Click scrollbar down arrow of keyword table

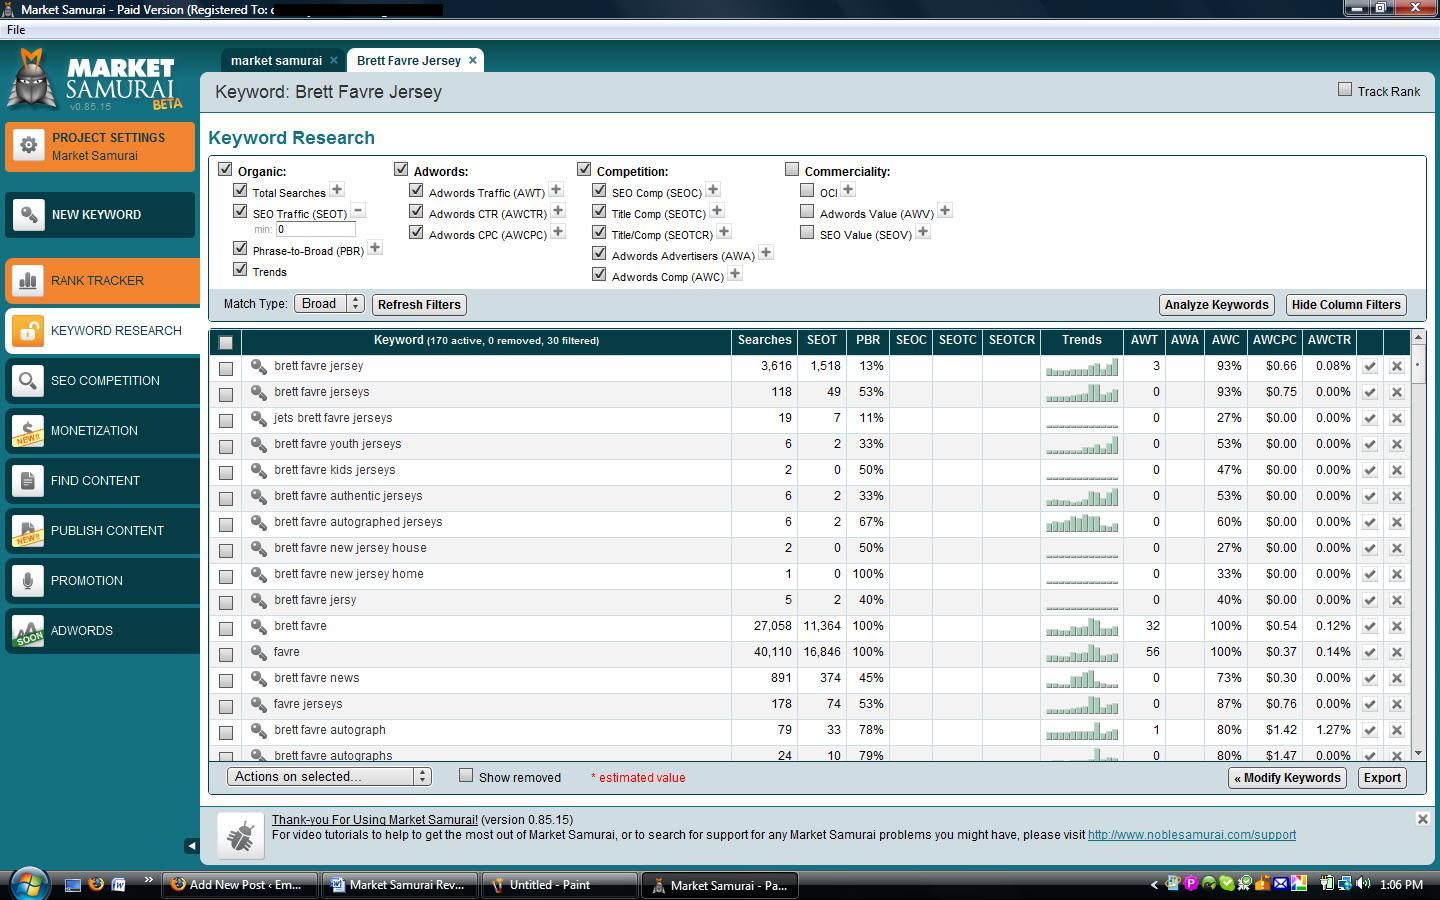(1418, 753)
